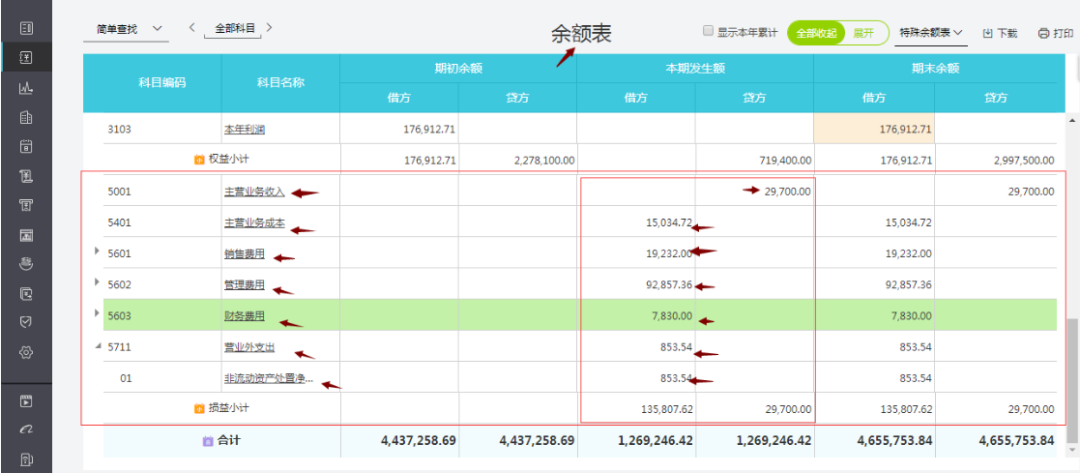Open the note-with-tag sidebar icon
This screenshot has height=473, width=1080.
point(26,293)
